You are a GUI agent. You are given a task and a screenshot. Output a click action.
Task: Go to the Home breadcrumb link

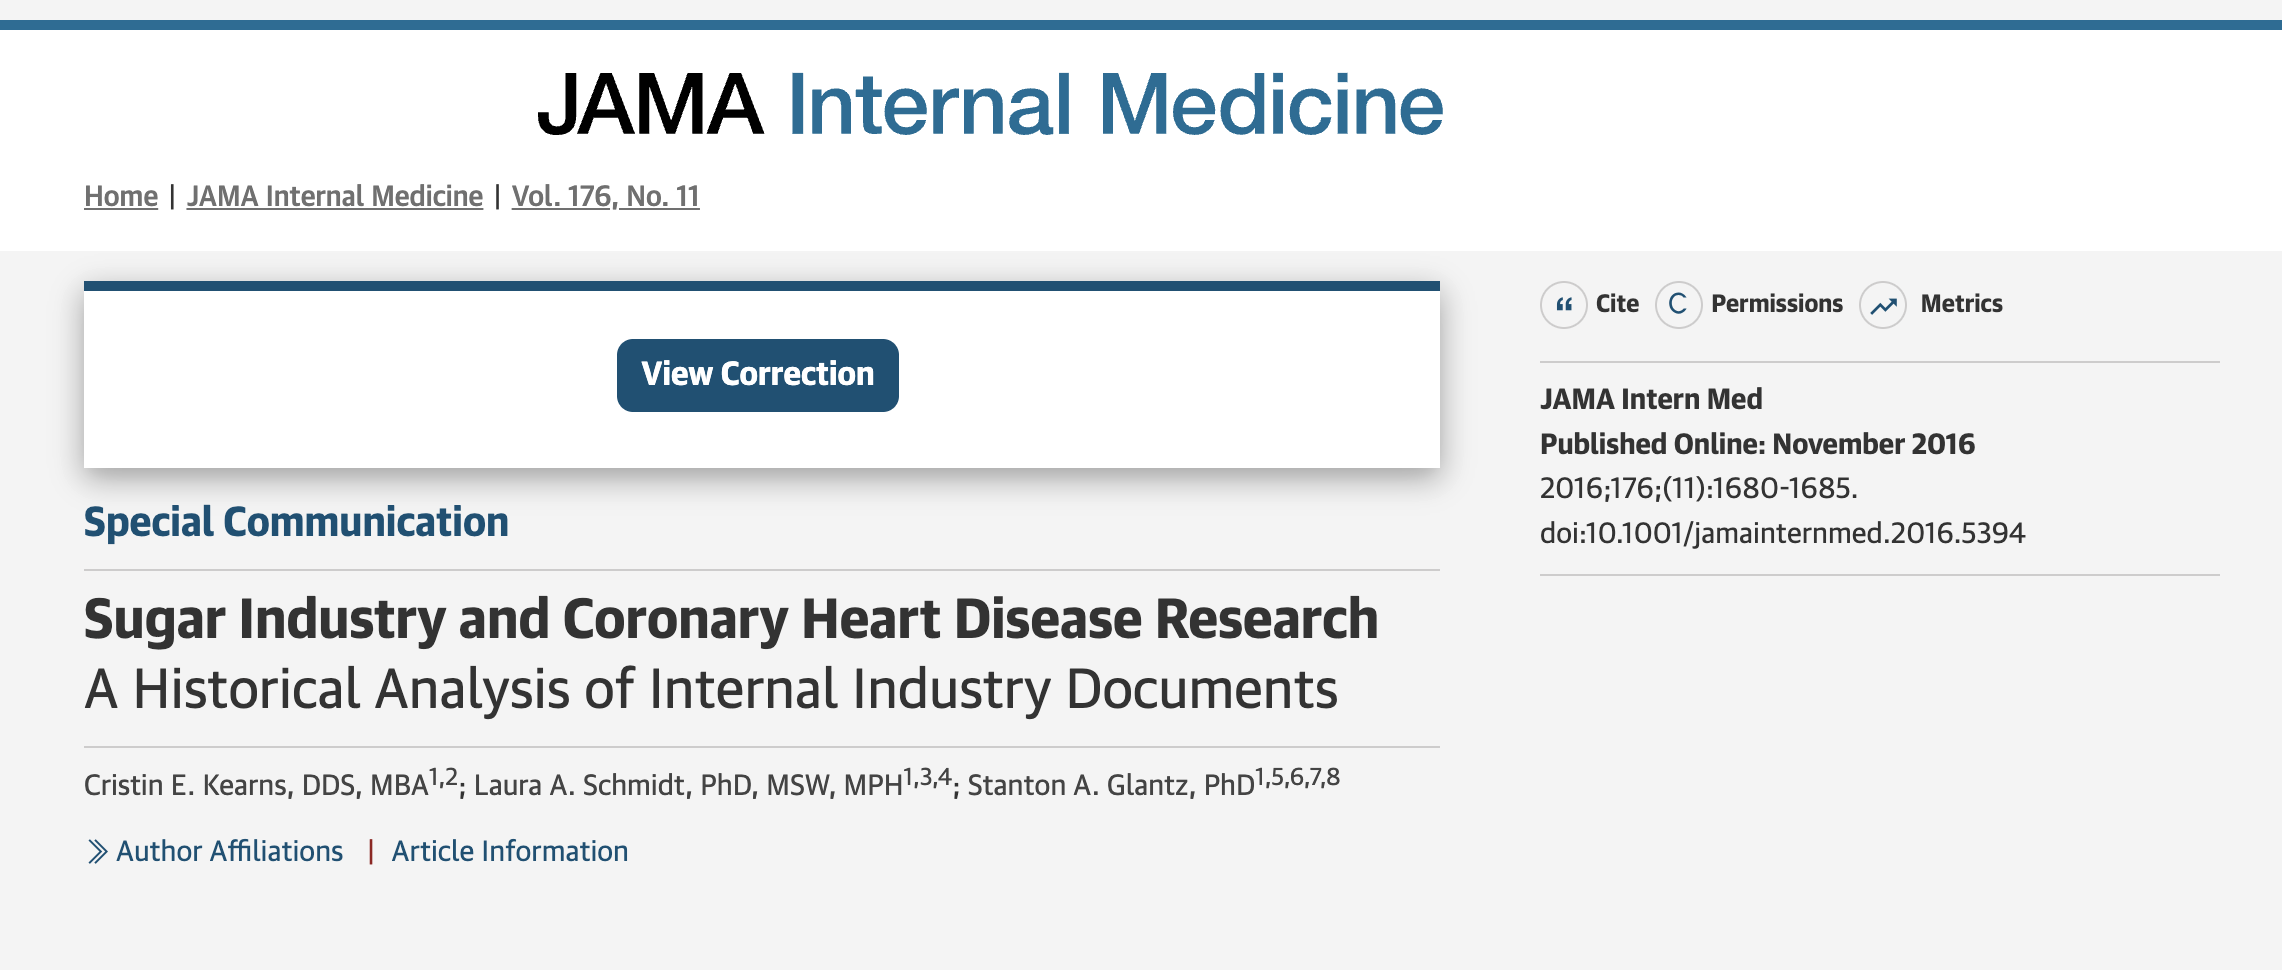(121, 196)
